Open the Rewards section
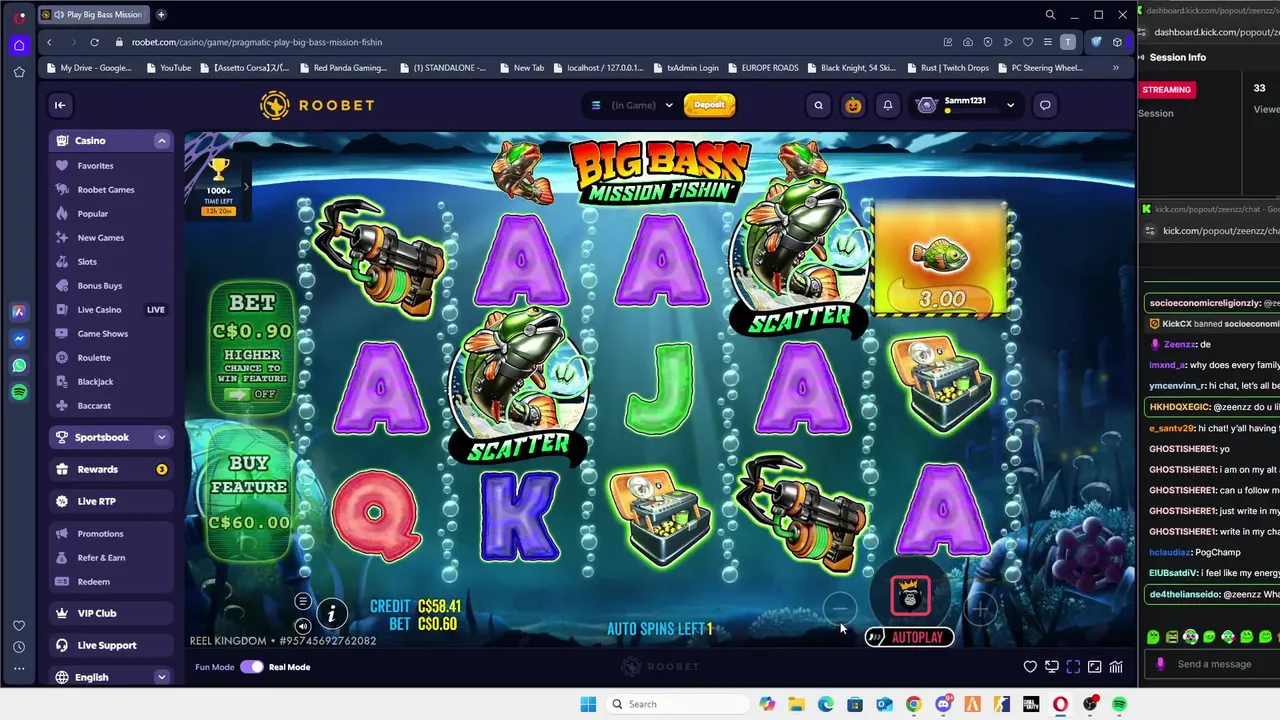1280x720 pixels. 111,469
